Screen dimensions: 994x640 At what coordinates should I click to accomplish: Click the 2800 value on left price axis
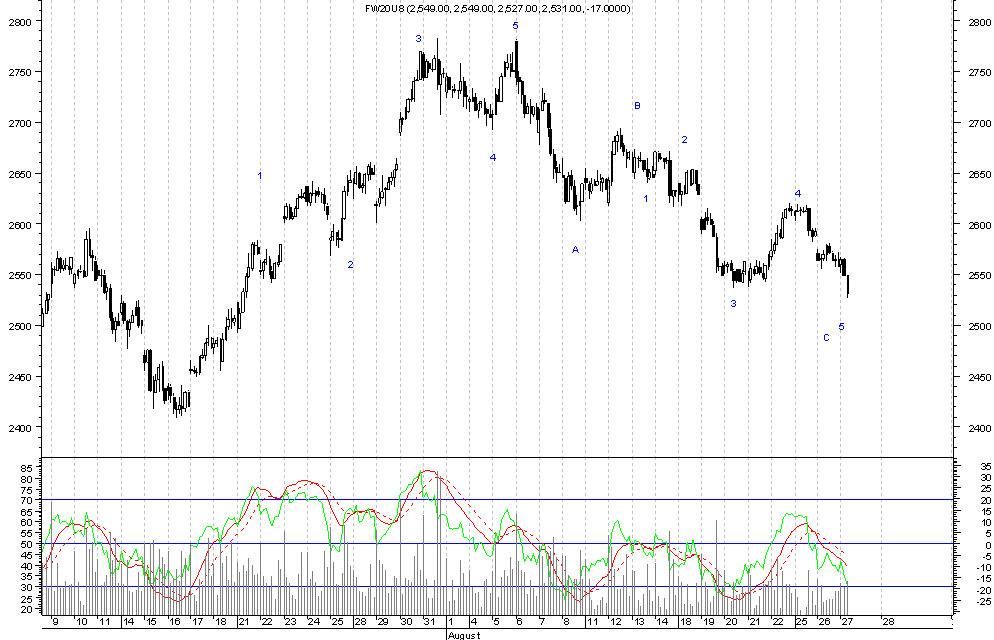point(20,22)
